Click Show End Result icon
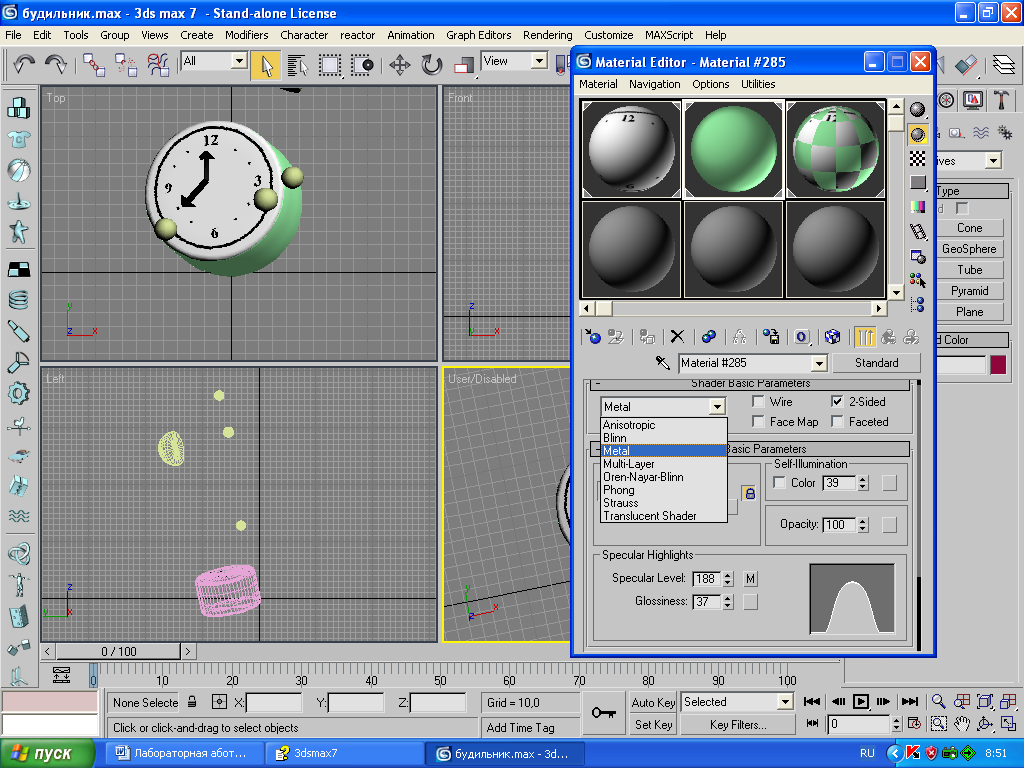This screenshot has width=1024, height=768. point(865,336)
